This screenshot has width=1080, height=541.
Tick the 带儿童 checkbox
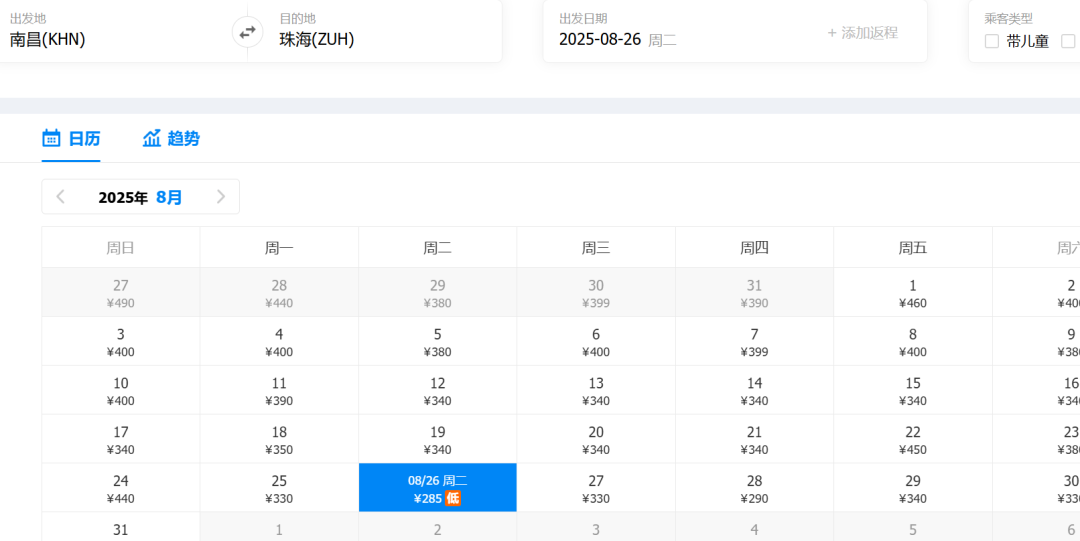point(992,41)
